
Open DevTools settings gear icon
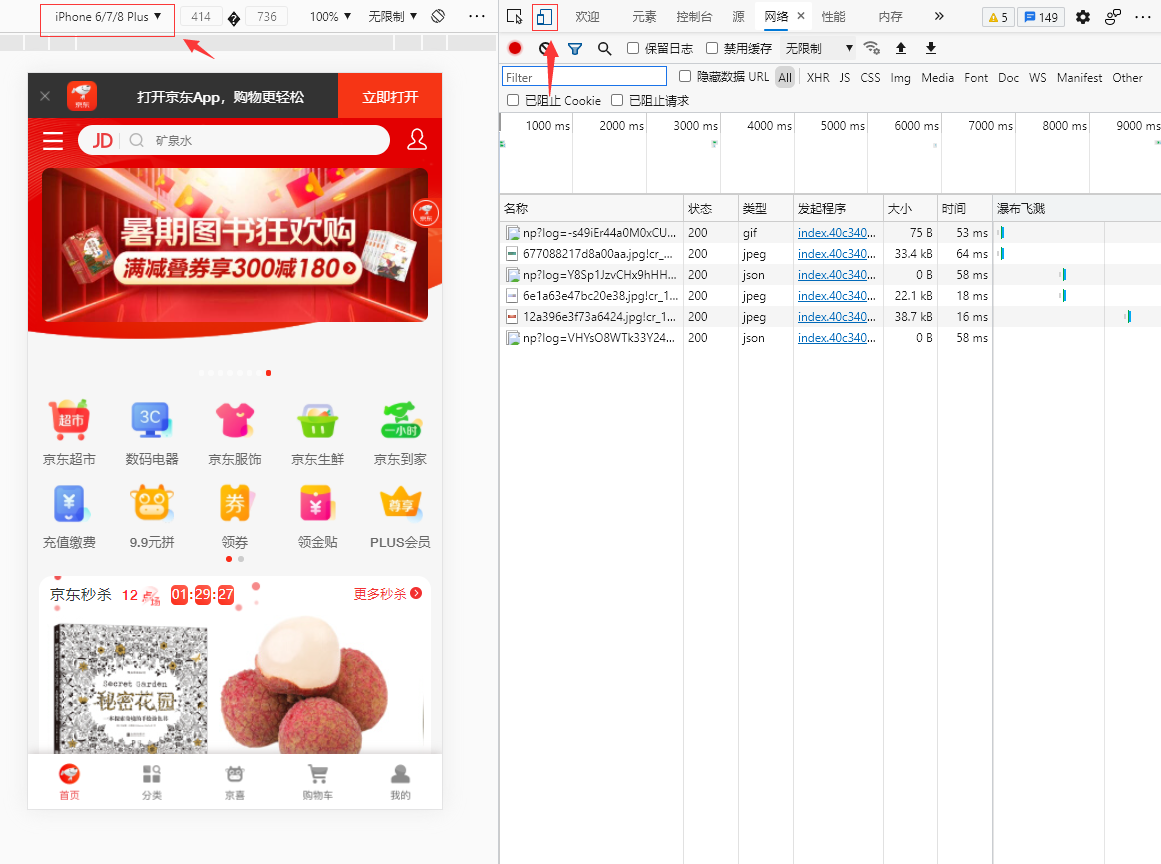[x=1083, y=16]
